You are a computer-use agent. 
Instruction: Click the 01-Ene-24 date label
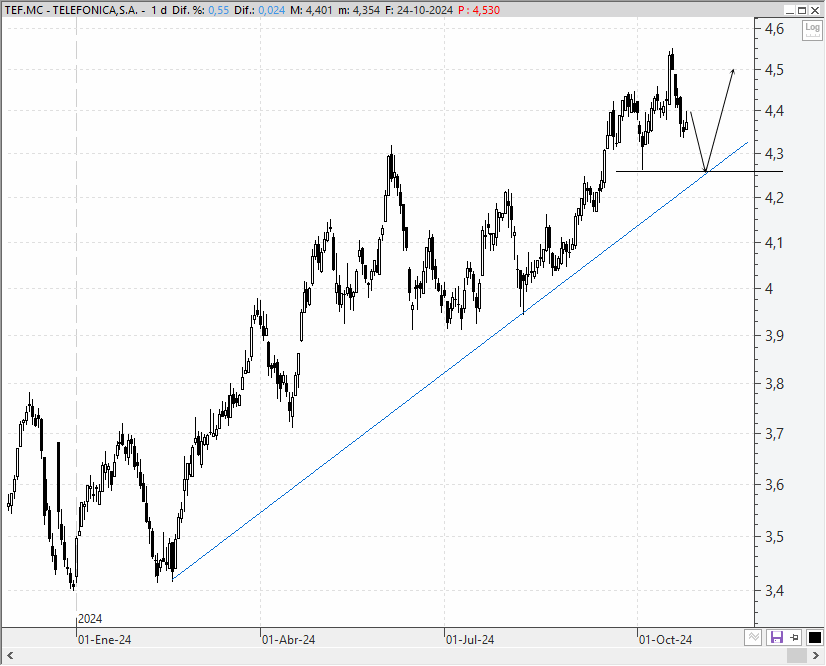104,640
